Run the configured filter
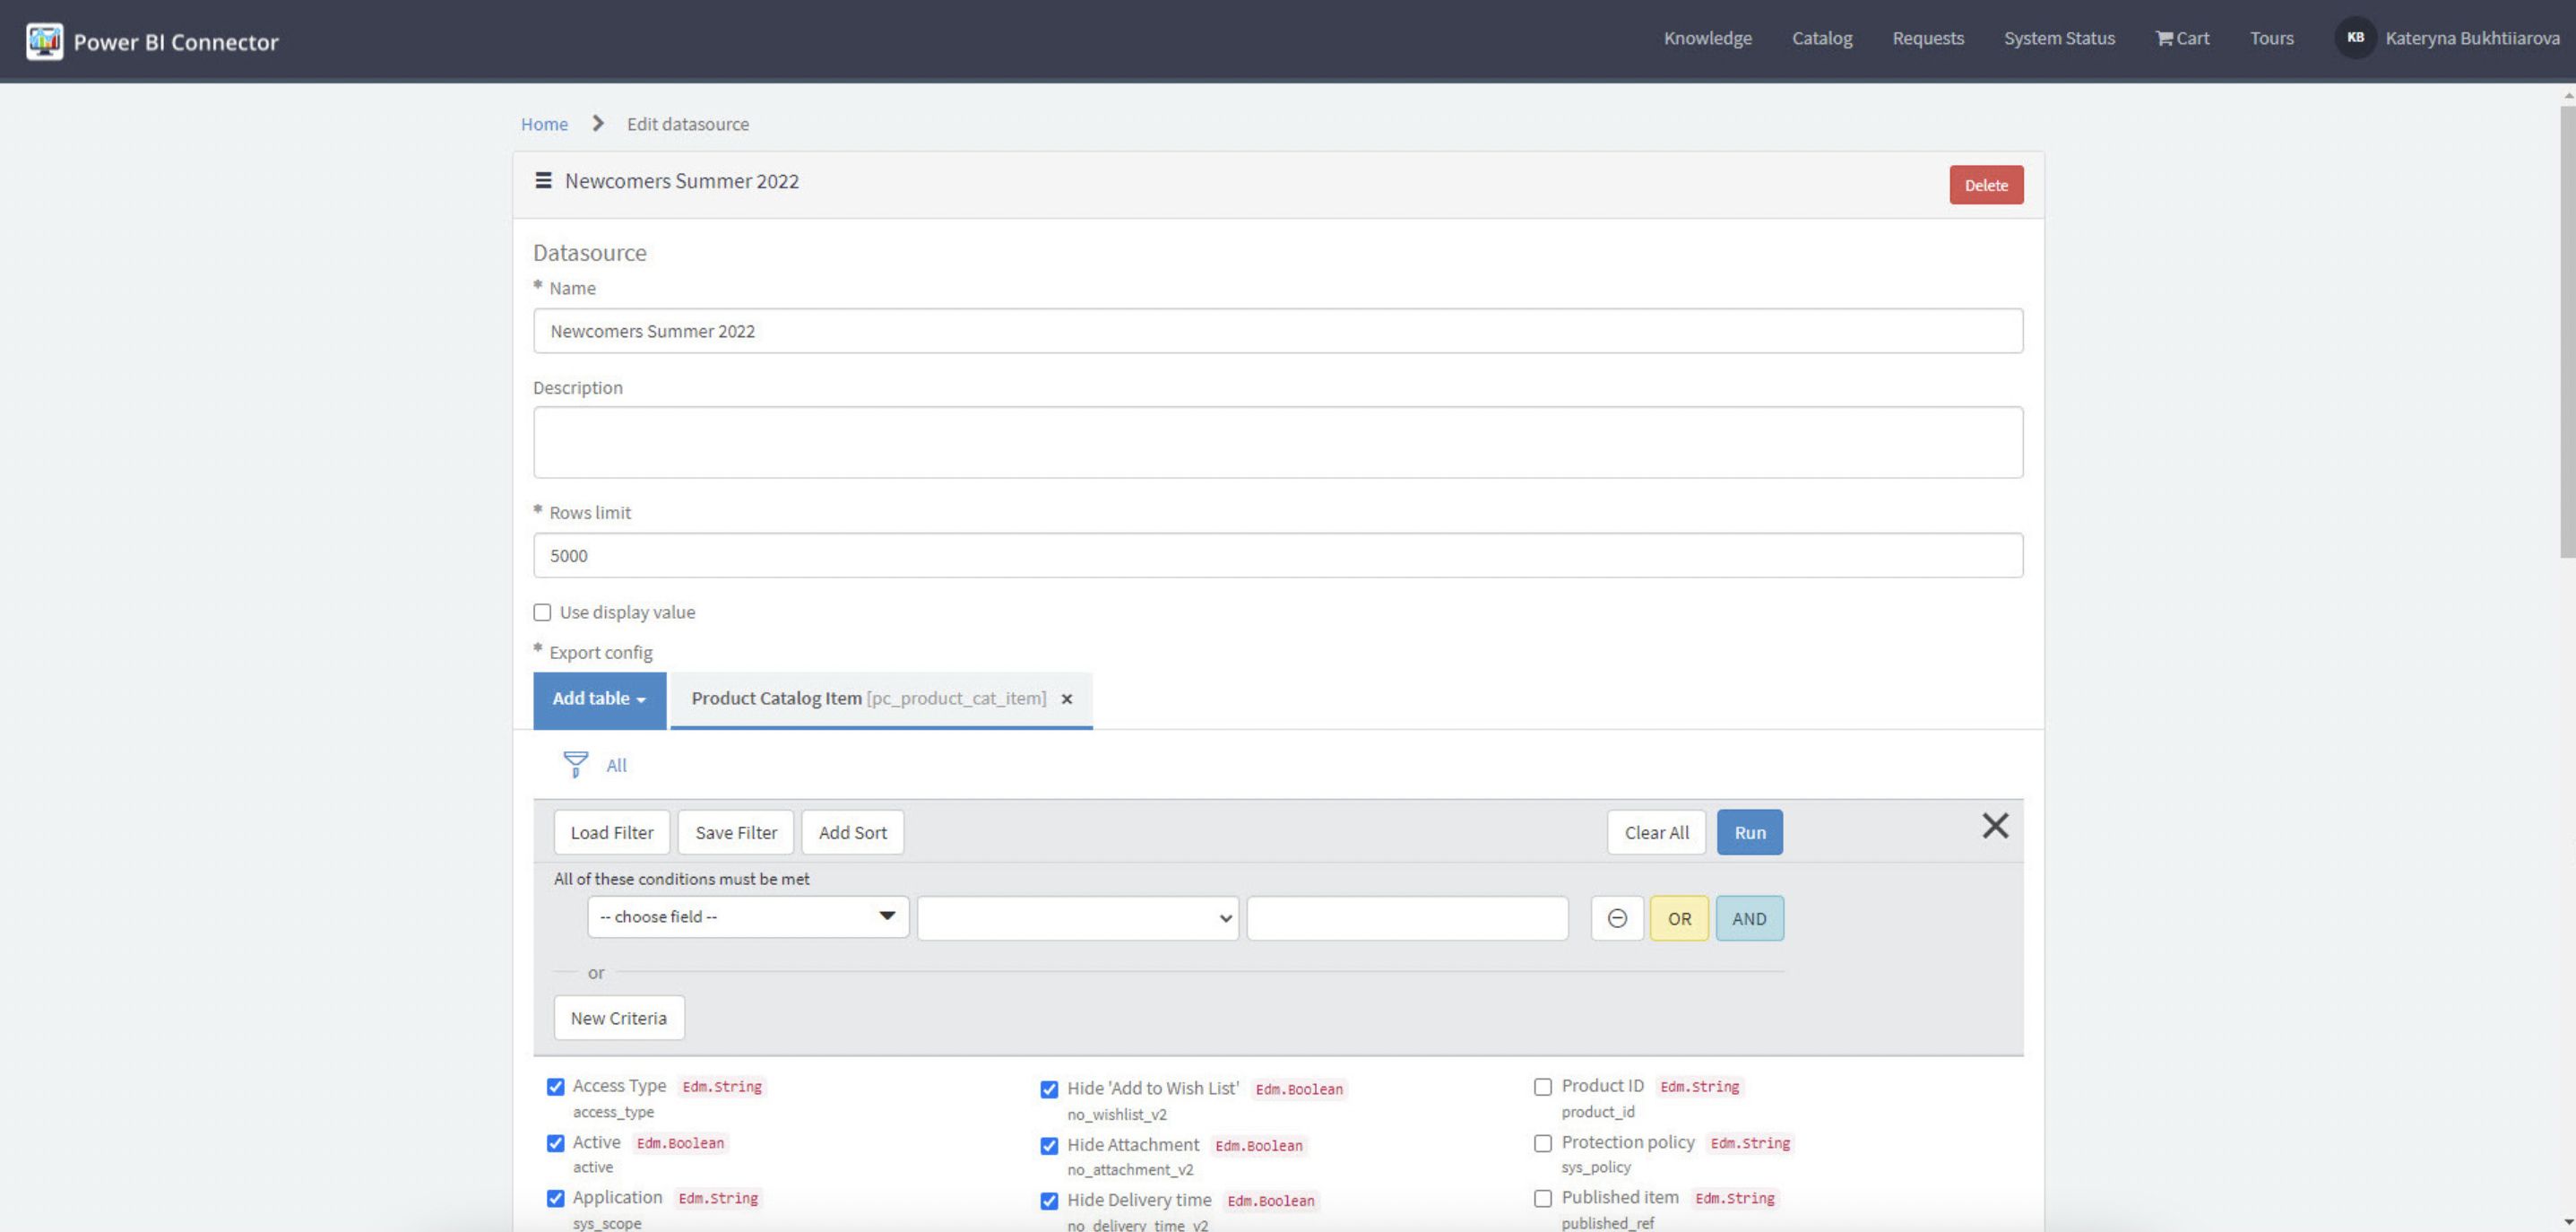Screen dimensions: 2576x1232 [x=1749, y=831]
